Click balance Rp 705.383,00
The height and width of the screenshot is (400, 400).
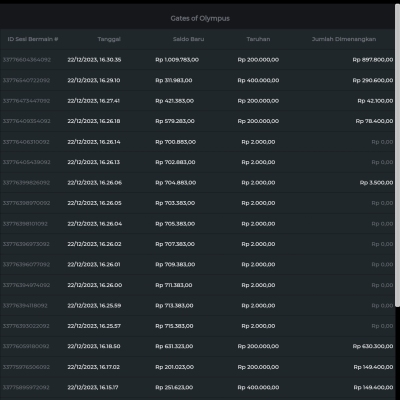coord(175,224)
